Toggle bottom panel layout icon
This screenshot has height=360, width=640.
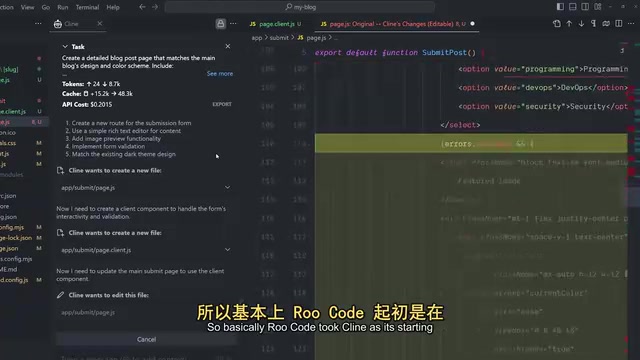573,7
